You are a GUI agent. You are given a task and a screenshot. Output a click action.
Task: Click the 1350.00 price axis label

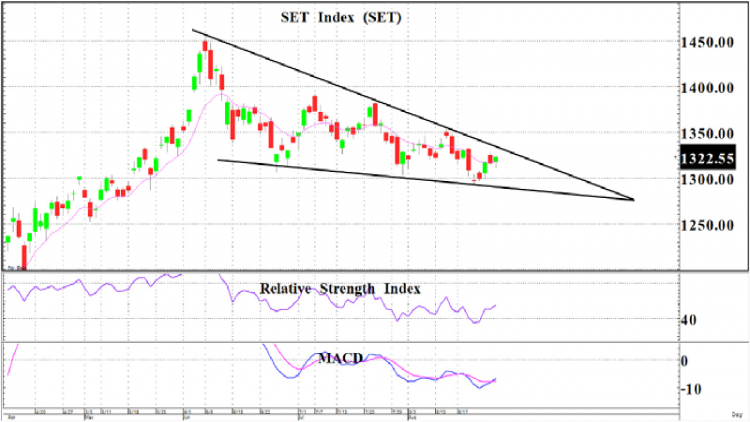pyautogui.click(x=707, y=134)
